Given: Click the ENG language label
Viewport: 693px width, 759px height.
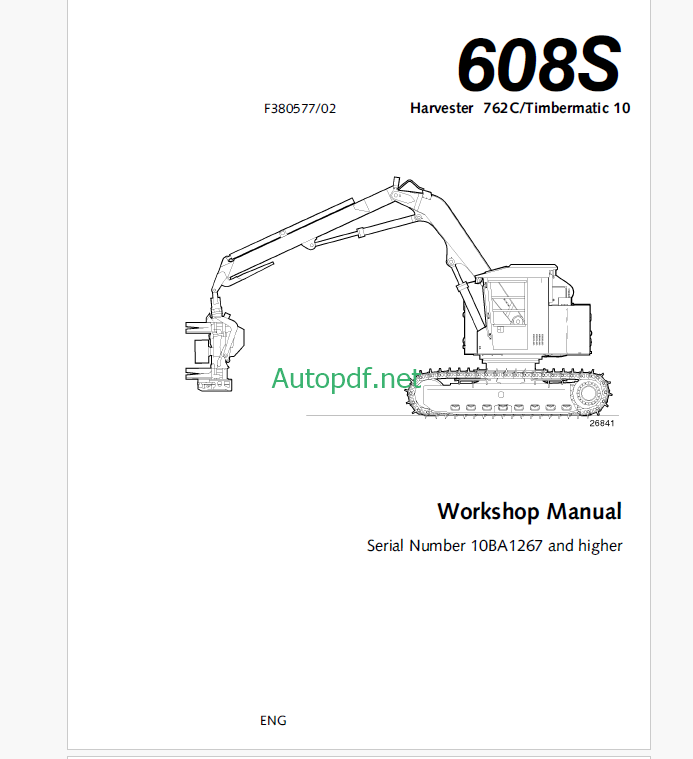Looking at the screenshot, I should pos(273,720).
